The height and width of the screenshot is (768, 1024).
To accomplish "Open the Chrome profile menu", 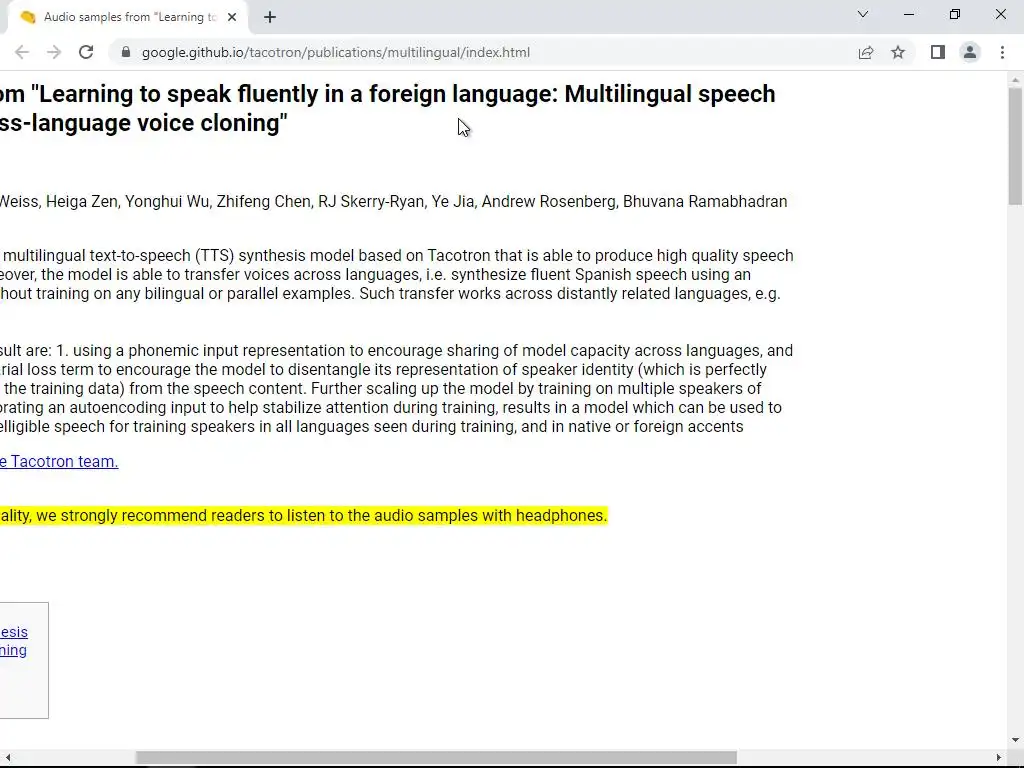I will (970, 52).
